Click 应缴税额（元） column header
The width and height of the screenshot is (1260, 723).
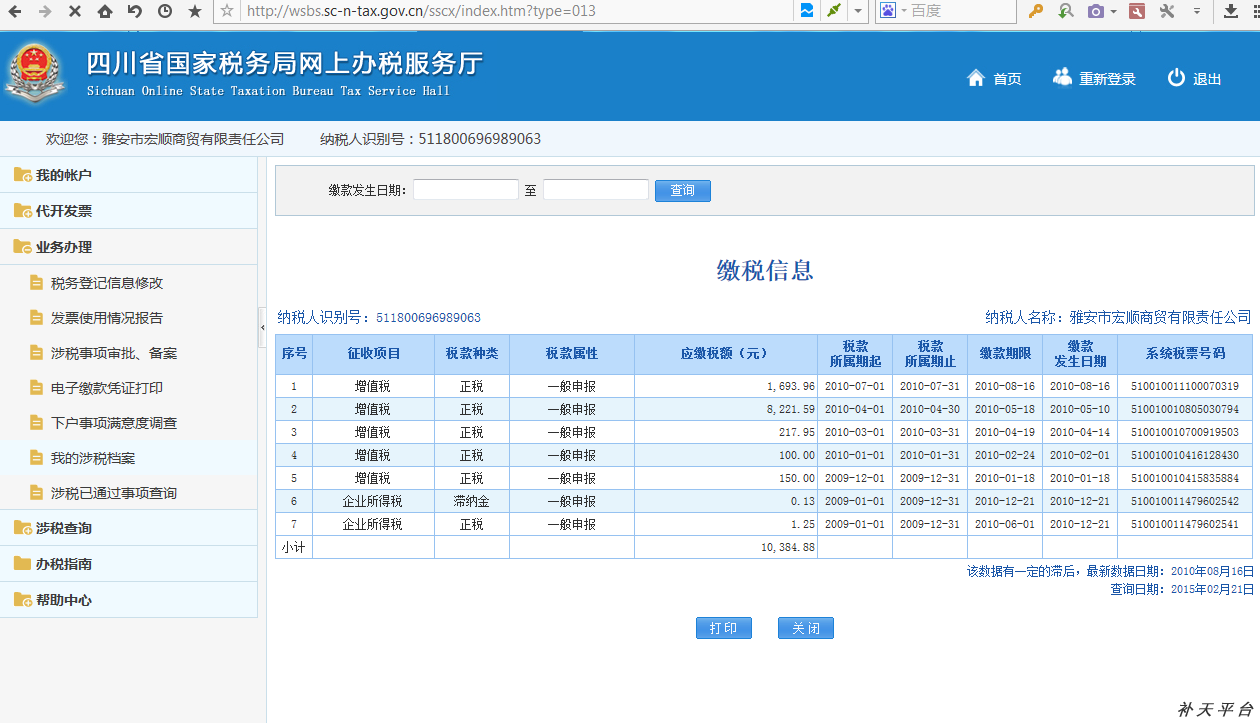[x=726, y=354]
